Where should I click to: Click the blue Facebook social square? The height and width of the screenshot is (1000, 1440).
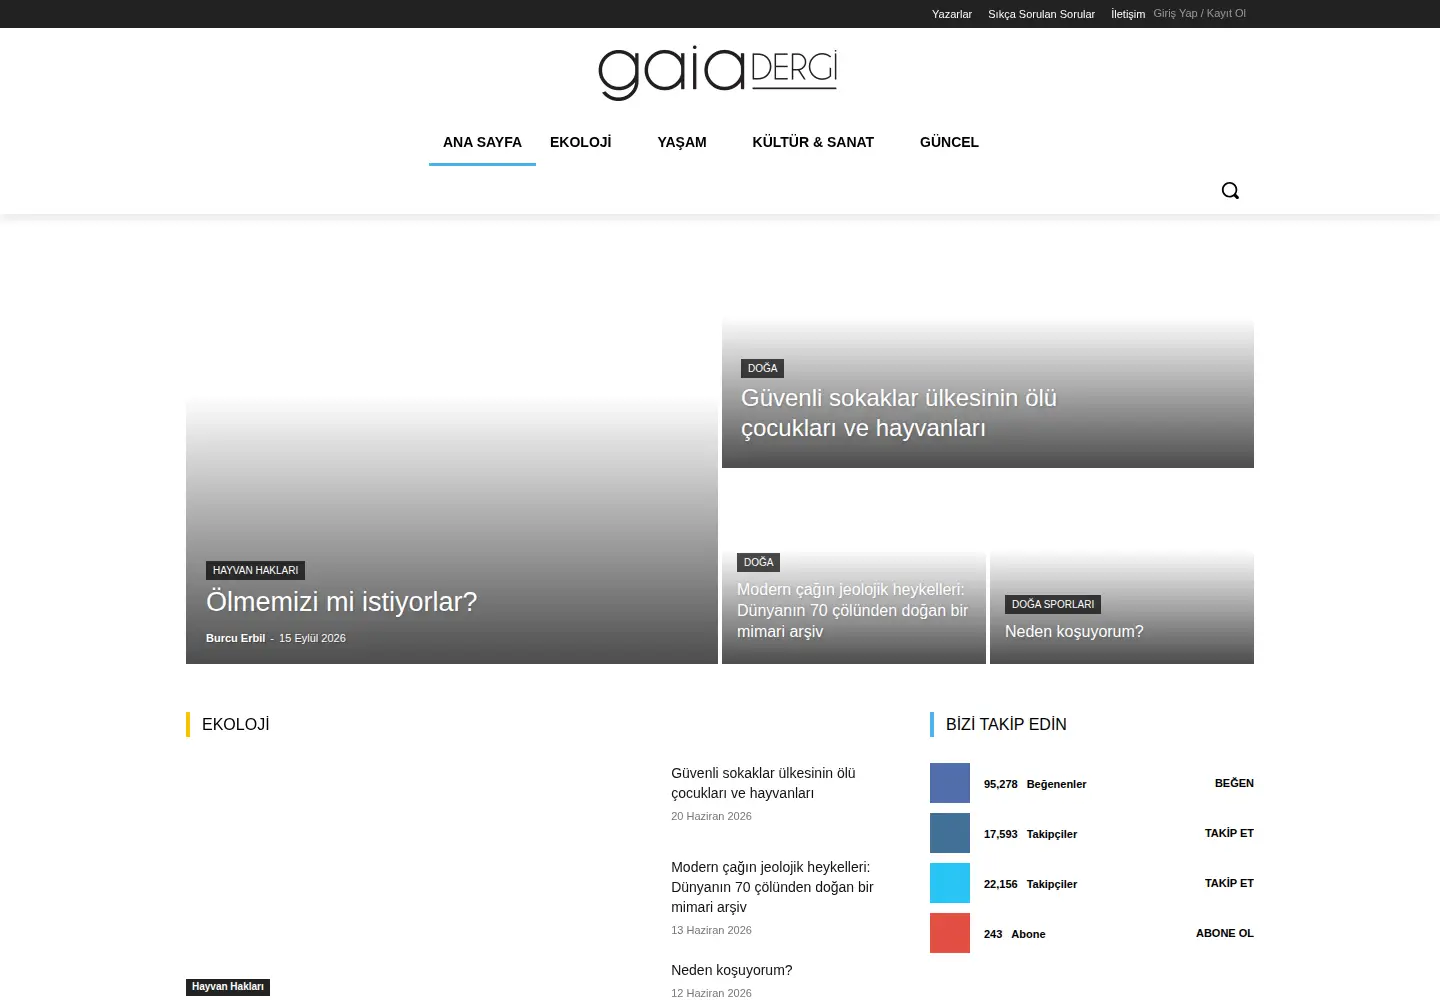tap(950, 783)
